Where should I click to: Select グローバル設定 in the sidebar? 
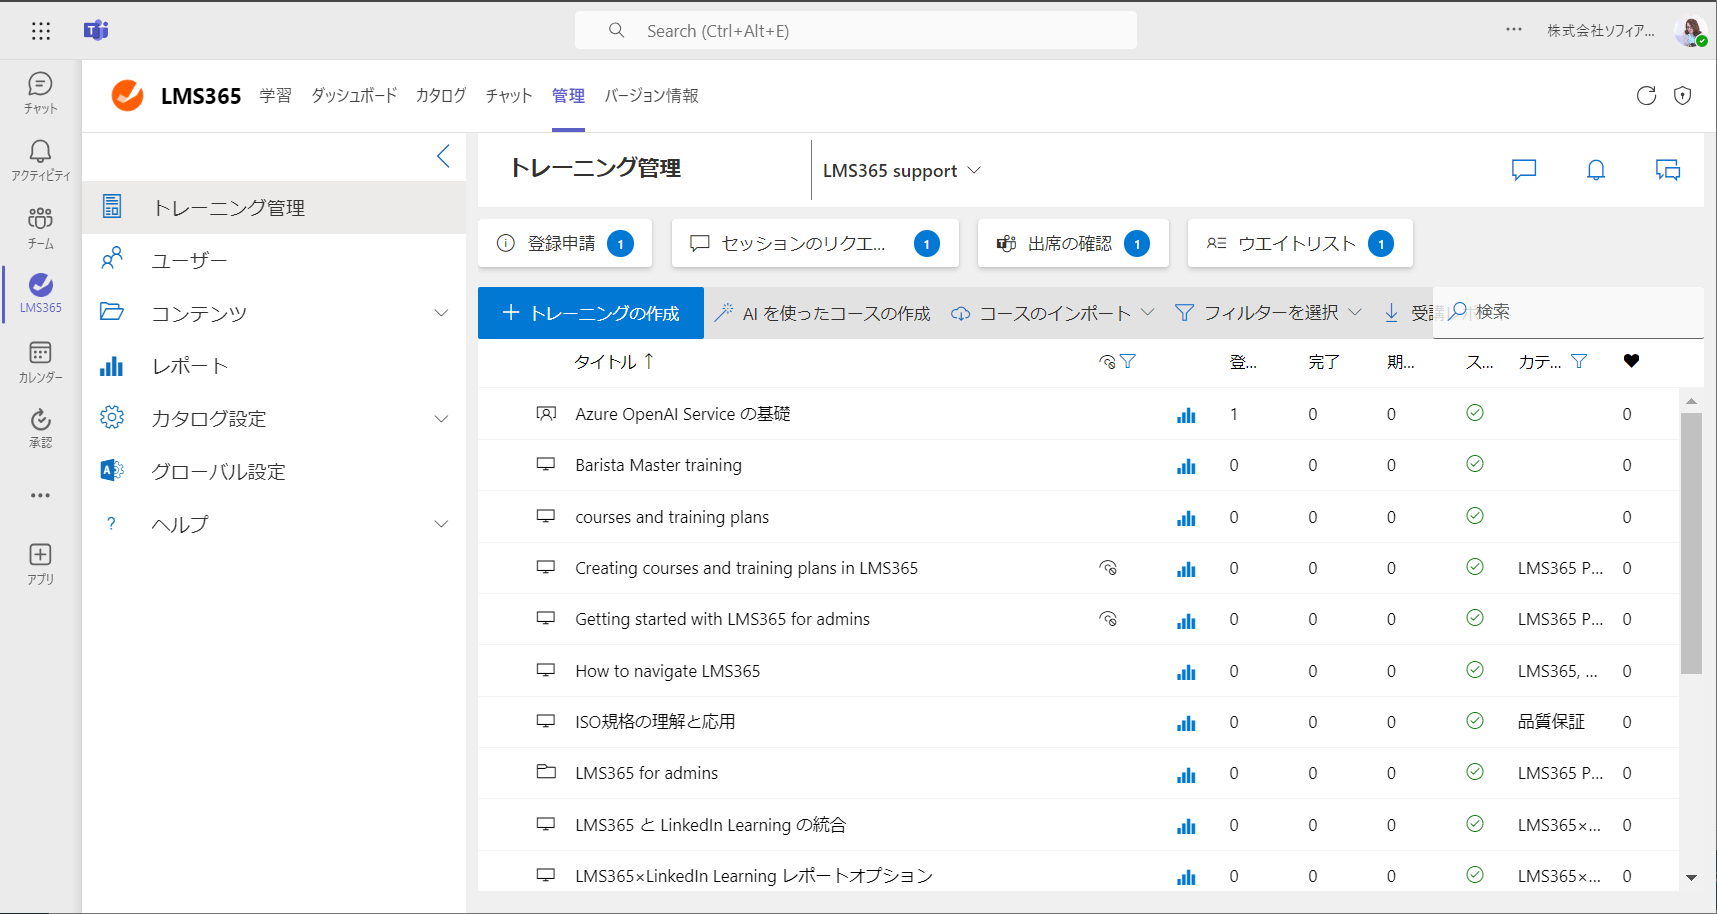coord(274,472)
